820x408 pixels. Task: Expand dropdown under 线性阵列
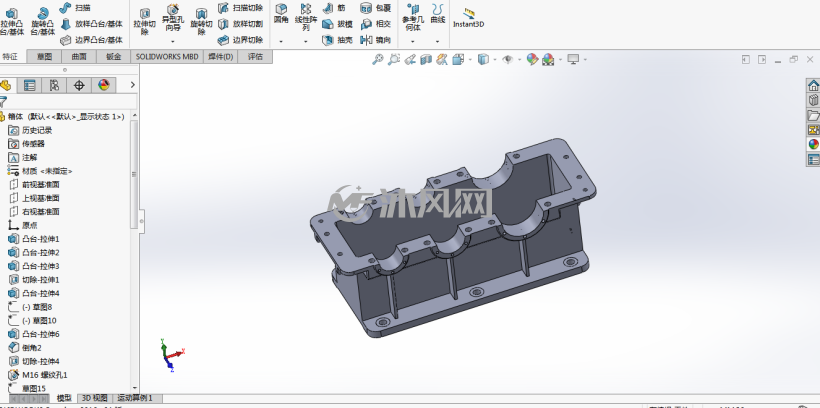(x=306, y=41)
